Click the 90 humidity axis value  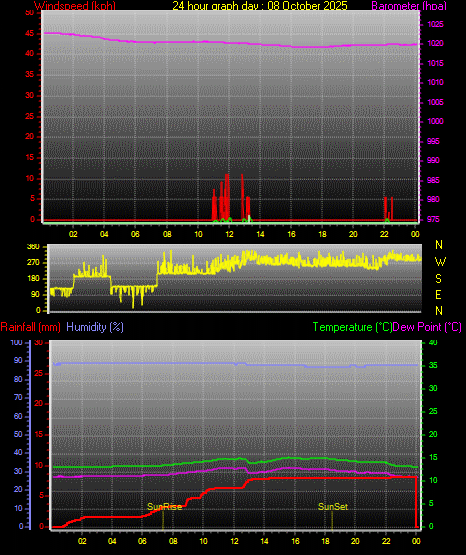[18, 360]
